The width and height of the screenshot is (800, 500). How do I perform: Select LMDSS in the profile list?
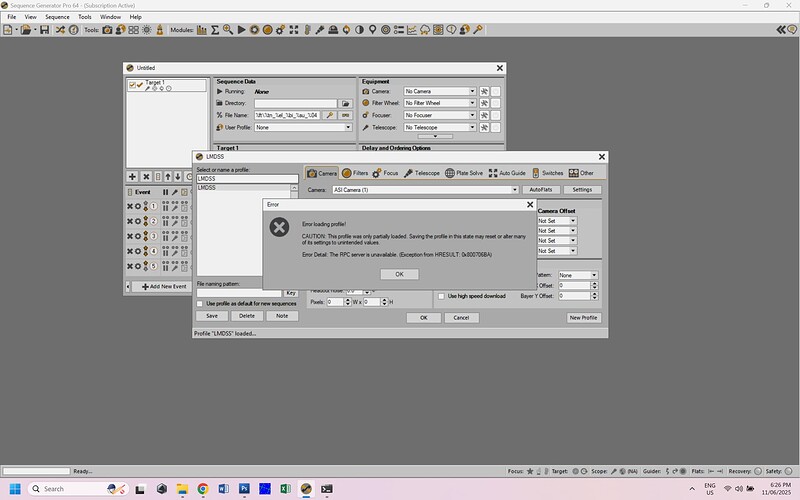tap(243, 188)
